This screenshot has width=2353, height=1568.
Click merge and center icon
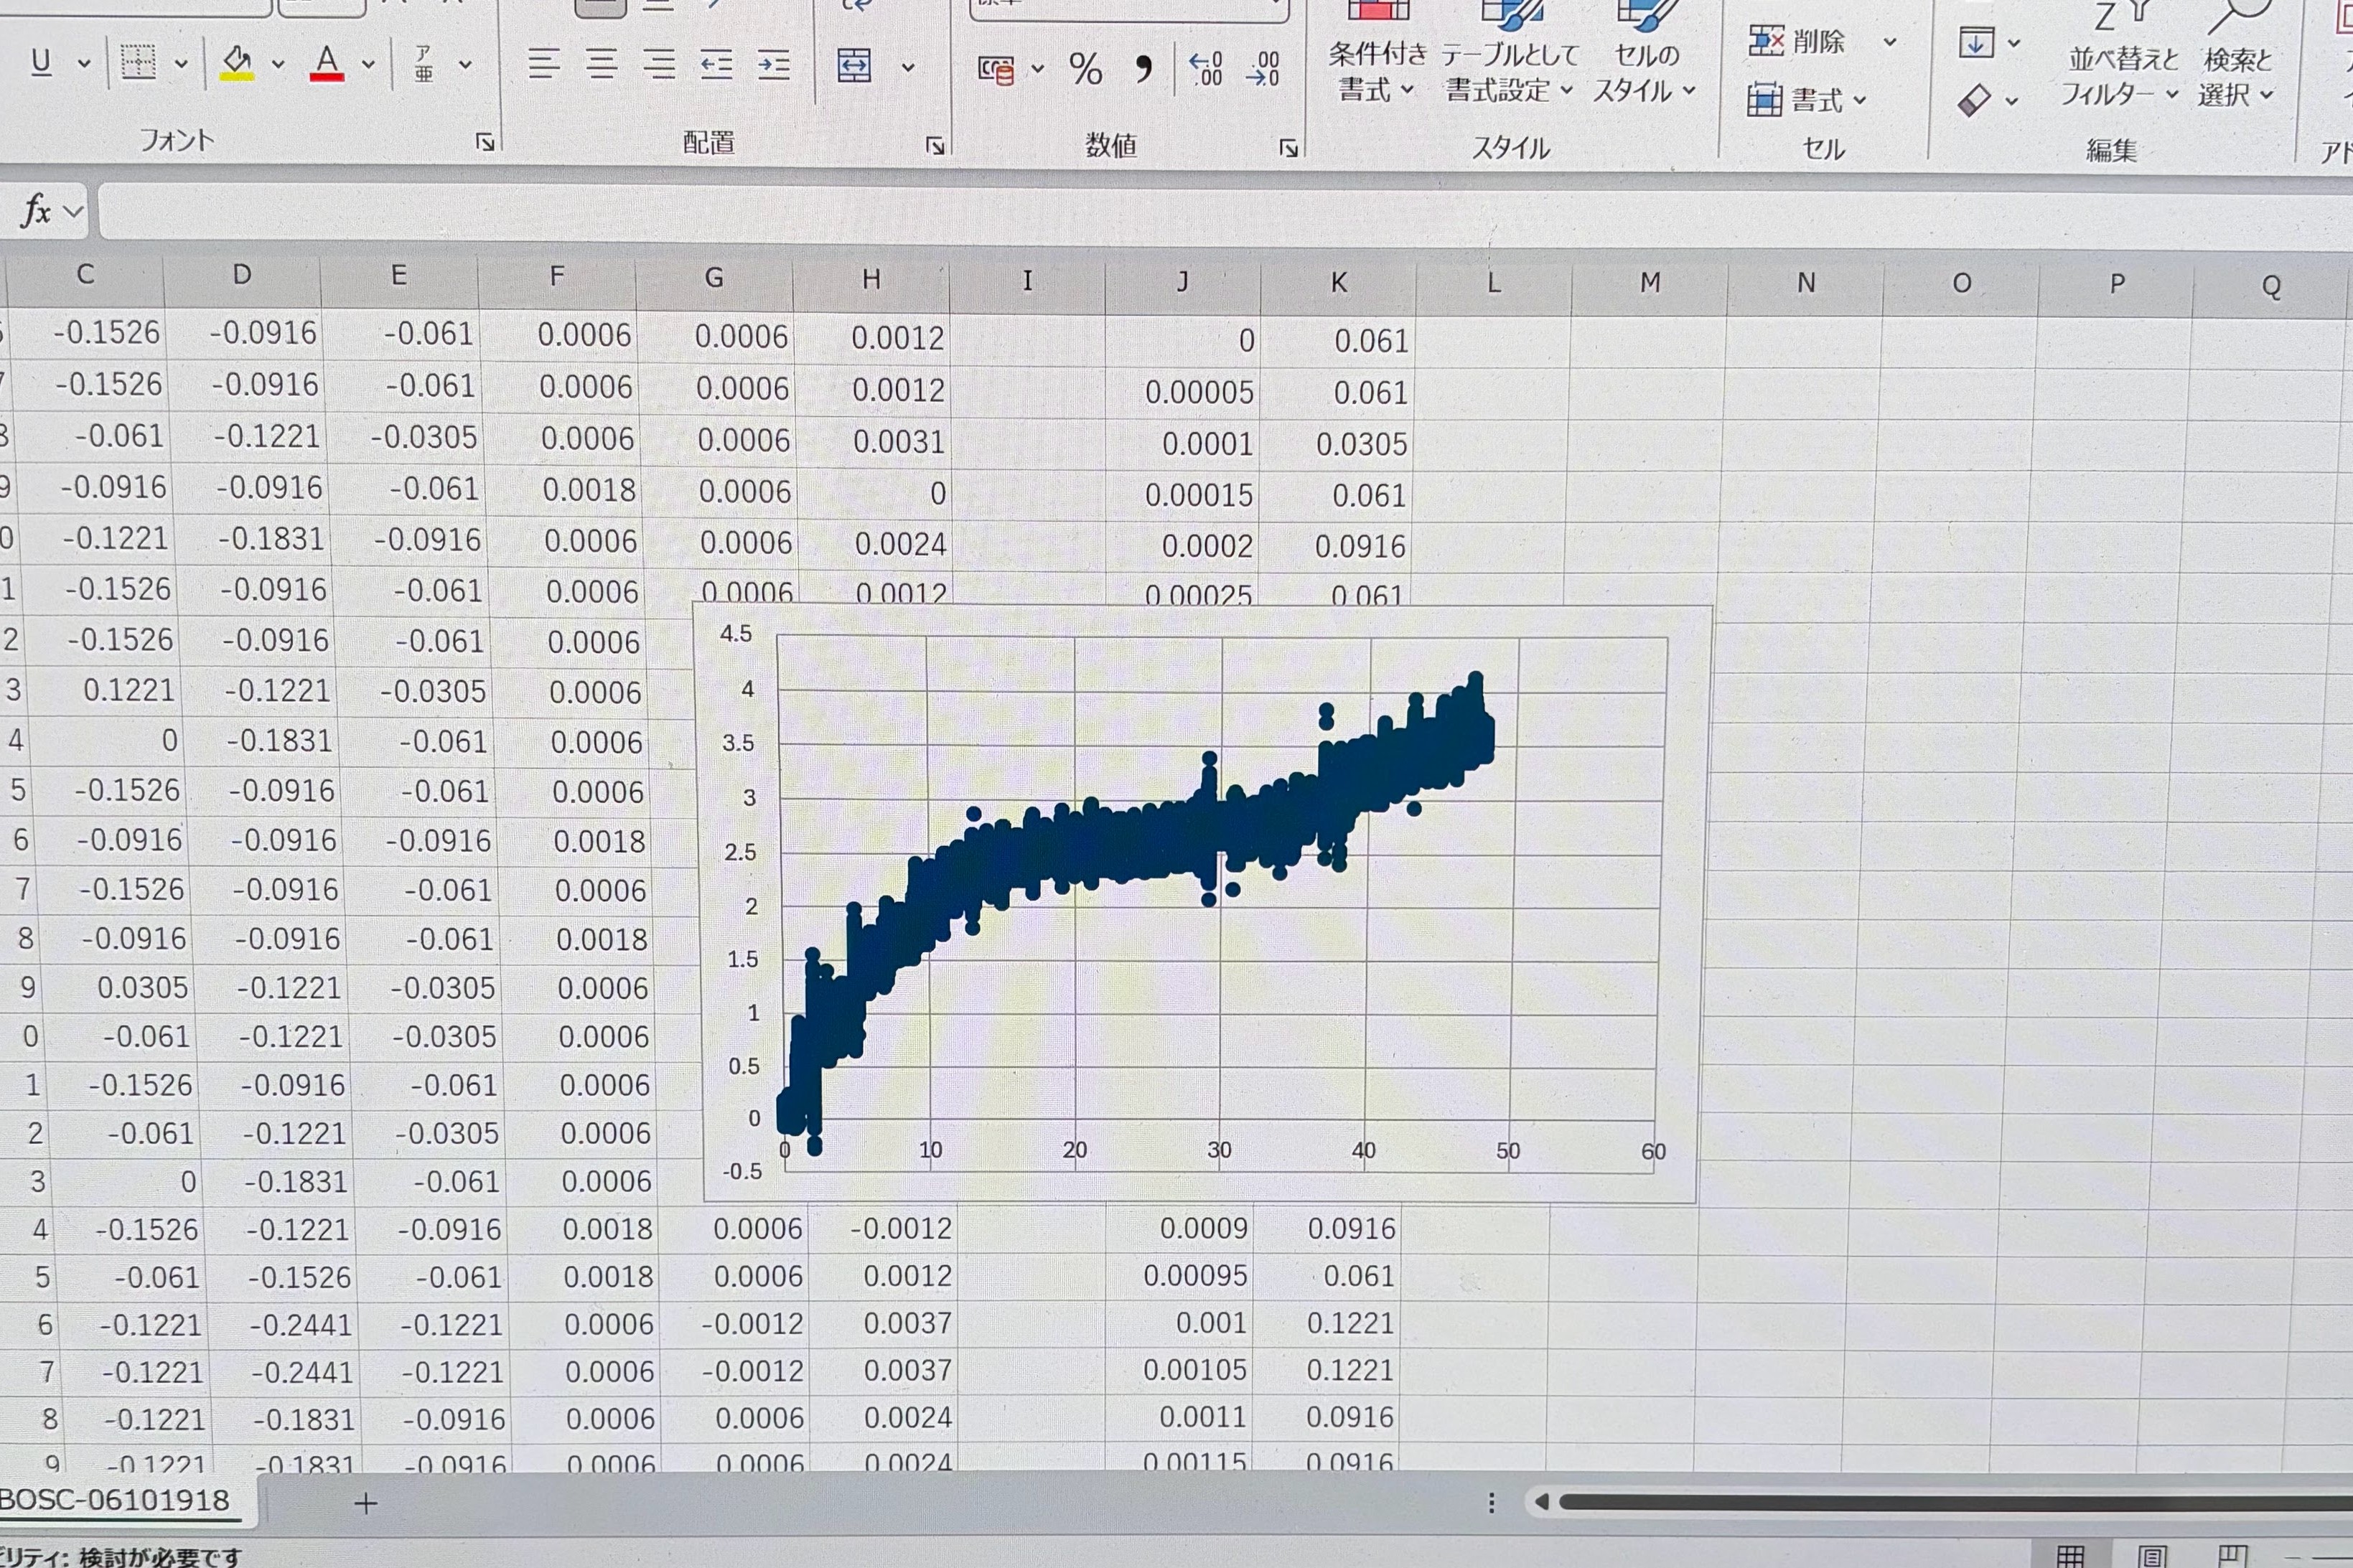854,67
